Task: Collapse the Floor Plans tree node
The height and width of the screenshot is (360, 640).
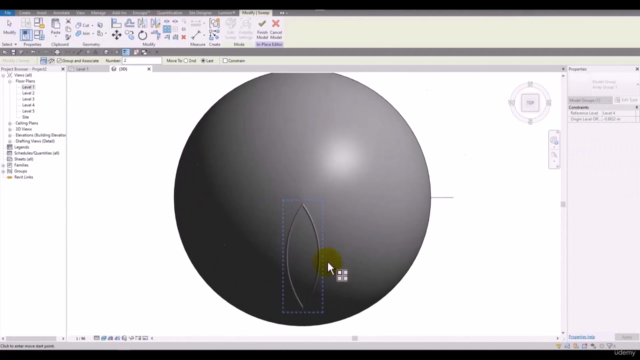Action: click(x=10, y=81)
